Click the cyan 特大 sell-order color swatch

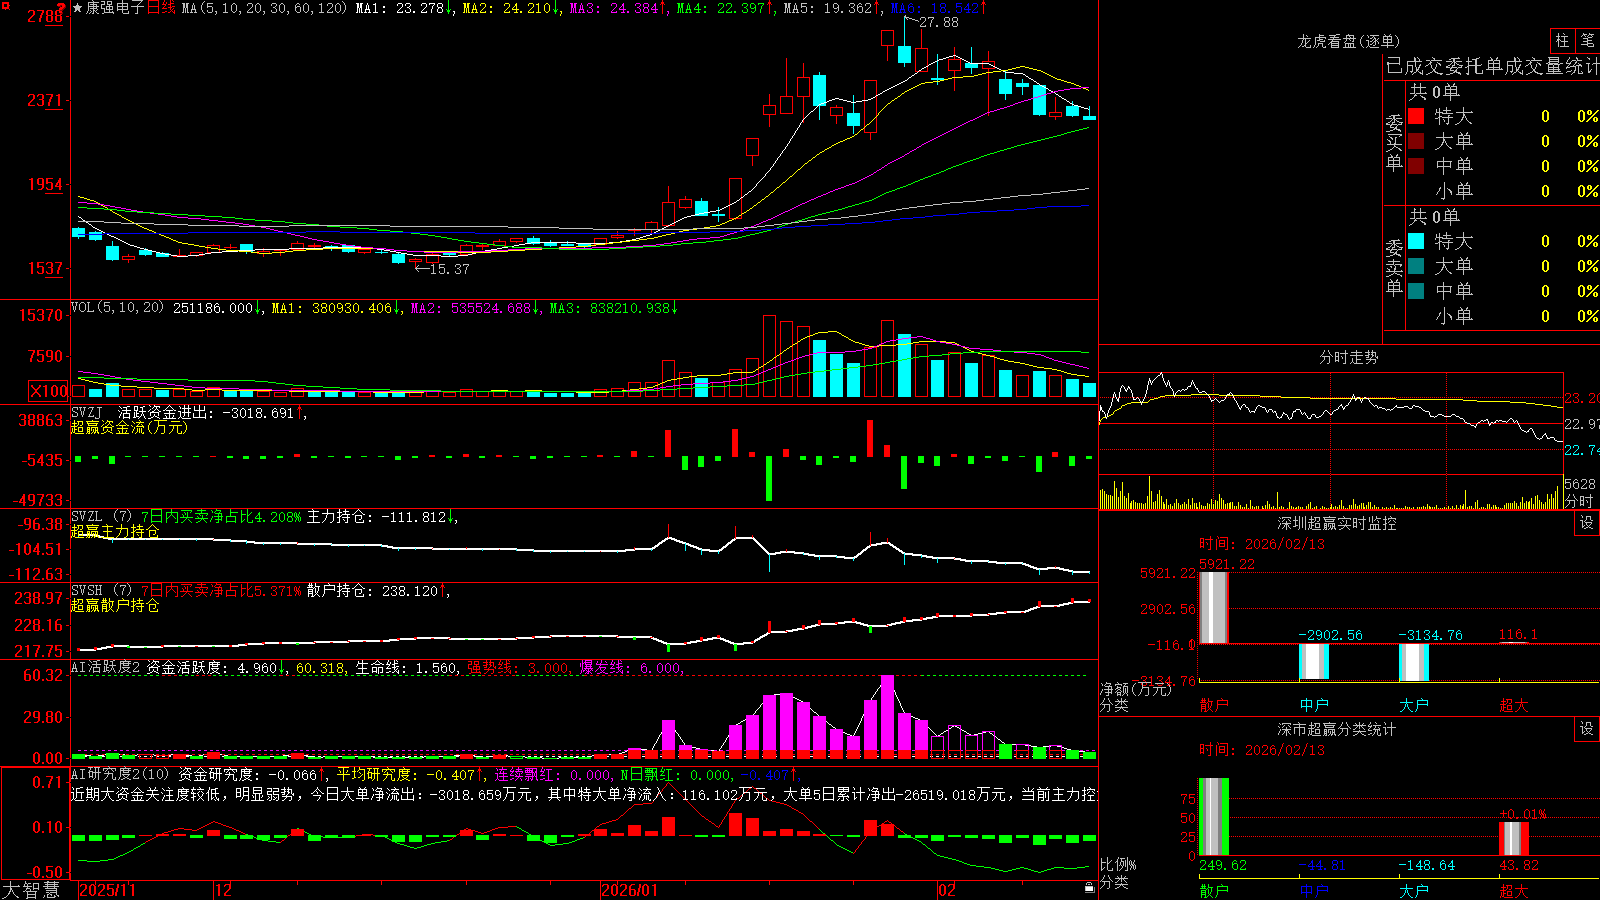1416,241
